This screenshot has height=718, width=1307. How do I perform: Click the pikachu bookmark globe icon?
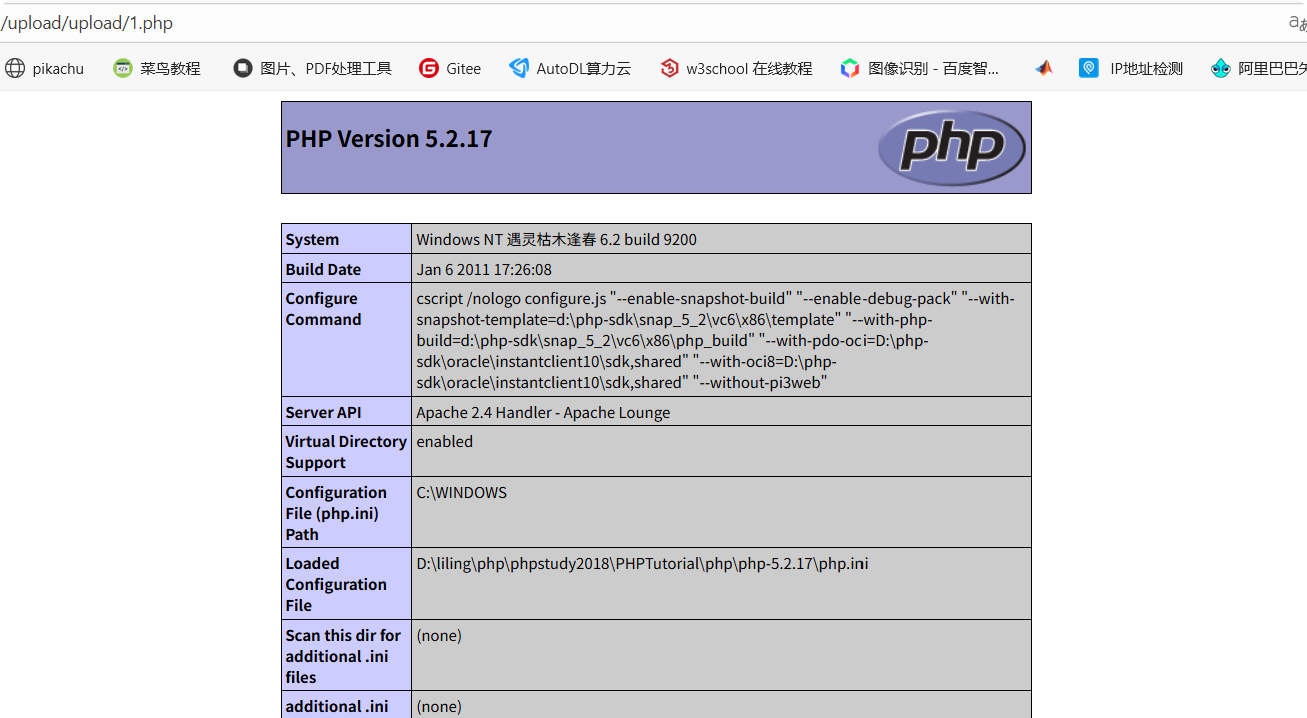pyautogui.click(x=15, y=68)
